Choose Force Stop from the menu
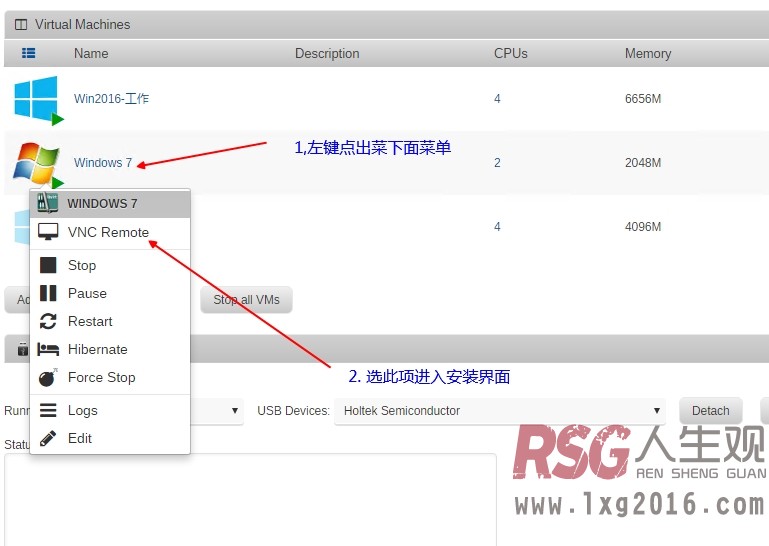Viewport: 769px width, 546px height. coord(110,377)
